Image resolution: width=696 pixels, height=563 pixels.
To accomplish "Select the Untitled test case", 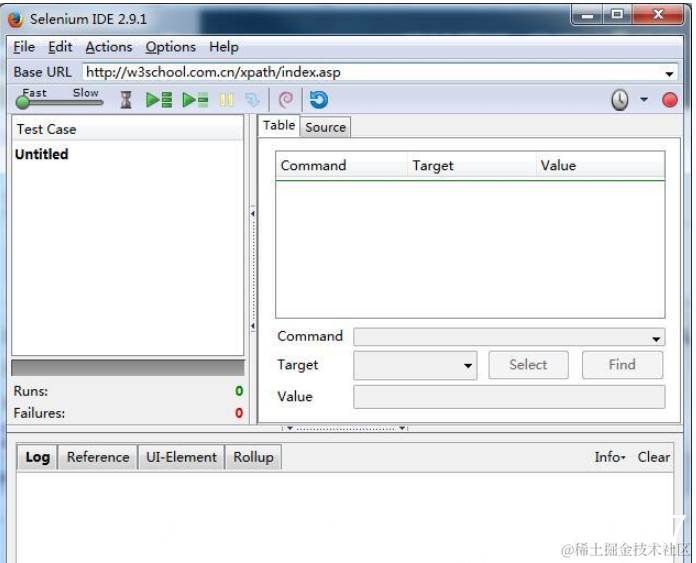I will click(x=42, y=154).
